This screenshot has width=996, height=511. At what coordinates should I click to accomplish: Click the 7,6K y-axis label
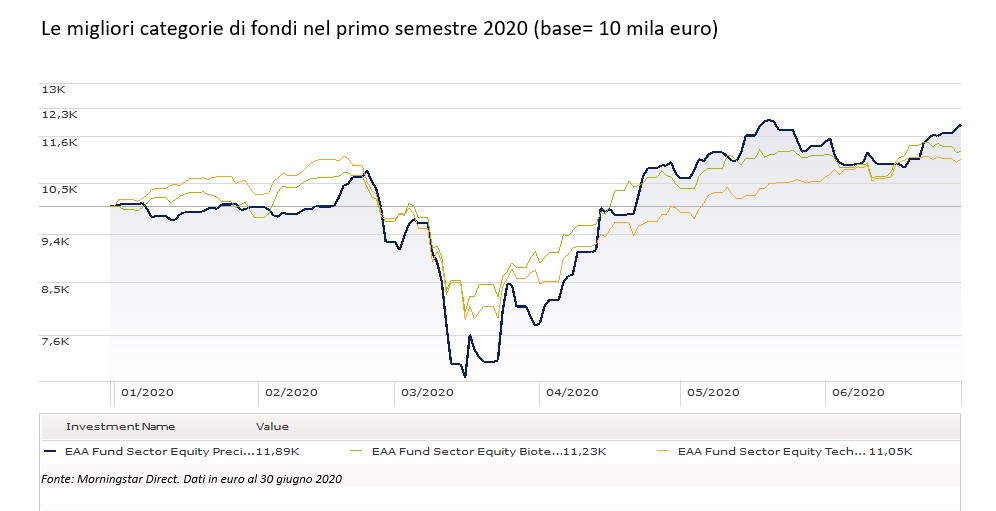(x=55, y=341)
